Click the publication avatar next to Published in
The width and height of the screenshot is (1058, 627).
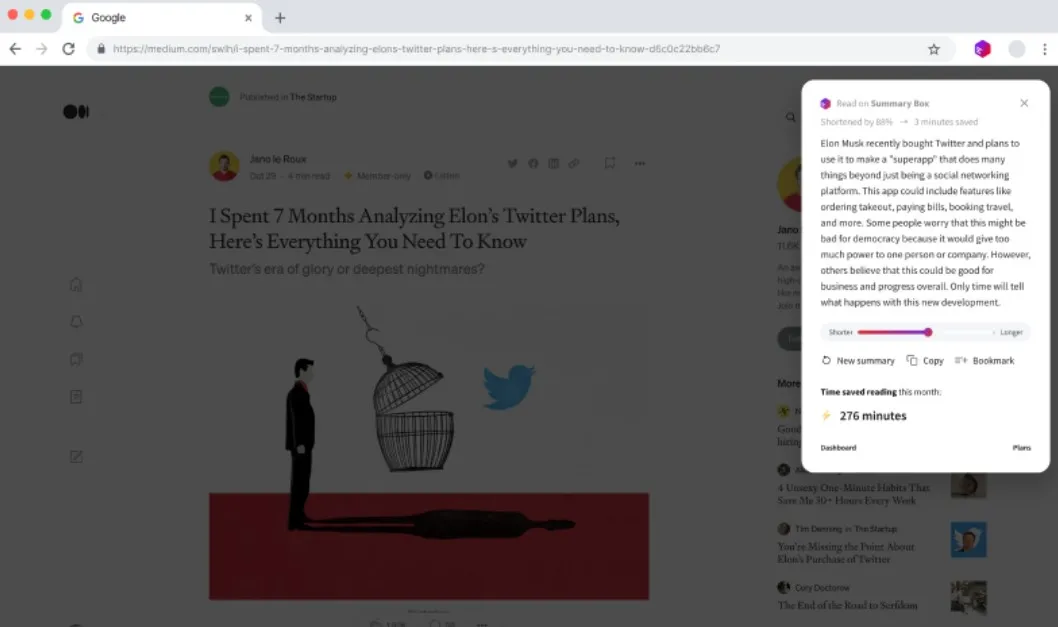[x=219, y=97]
